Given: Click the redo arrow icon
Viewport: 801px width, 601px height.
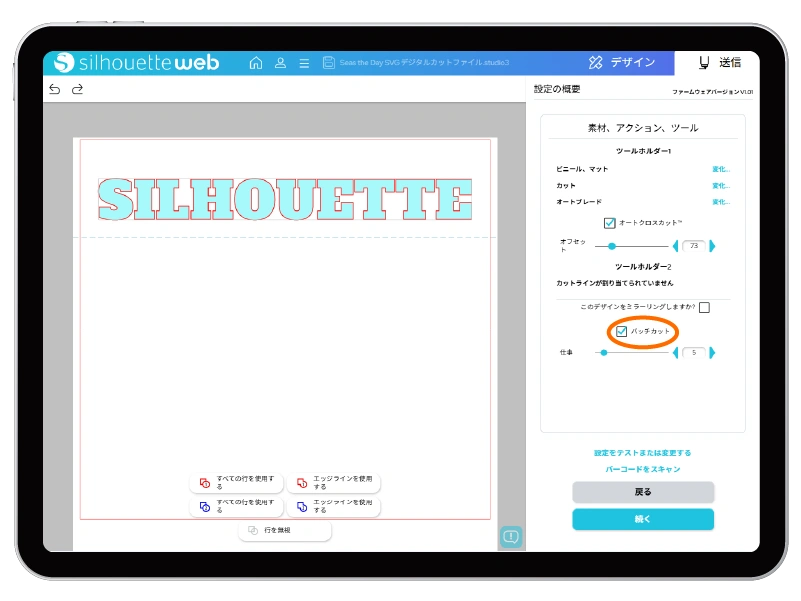Looking at the screenshot, I should tap(78, 90).
